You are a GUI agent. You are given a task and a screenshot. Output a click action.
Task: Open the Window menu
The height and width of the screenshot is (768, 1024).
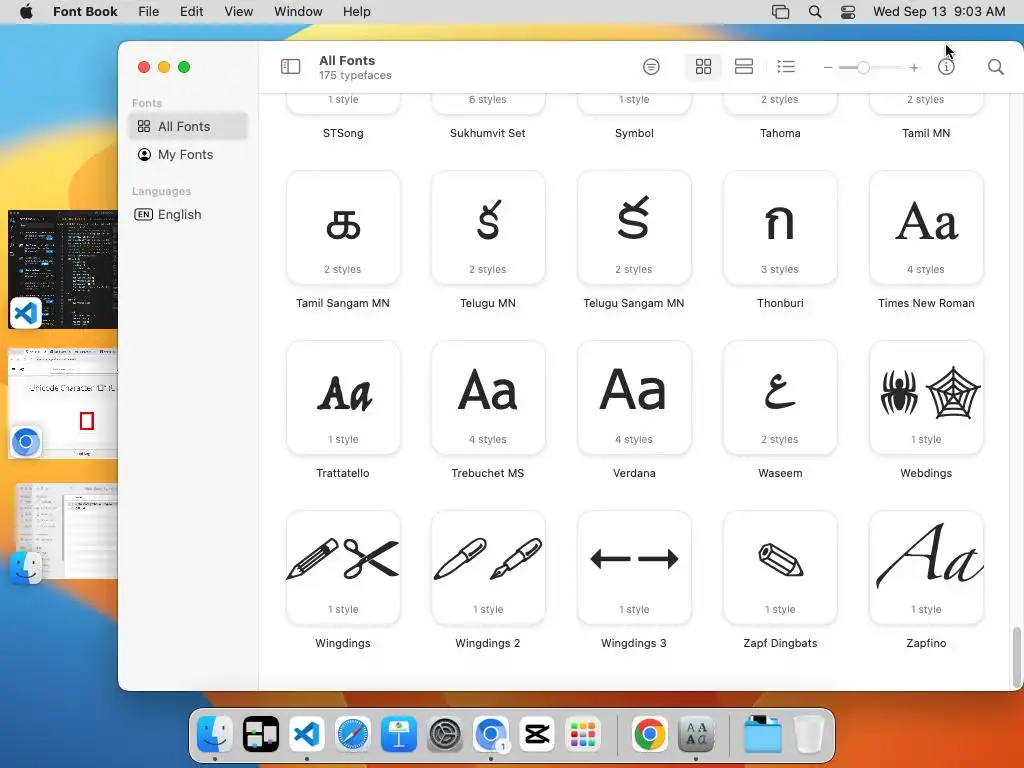coord(298,12)
